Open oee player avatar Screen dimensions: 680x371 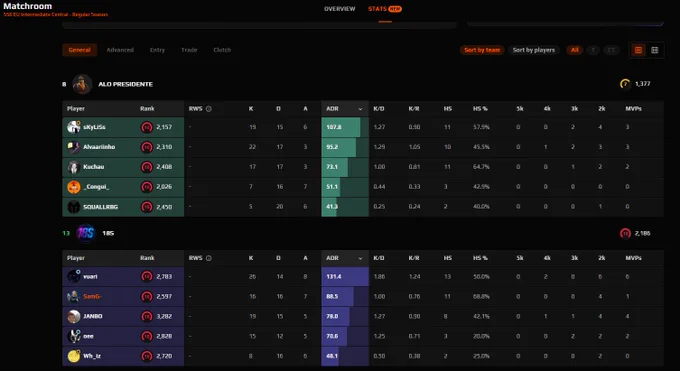click(x=74, y=336)
